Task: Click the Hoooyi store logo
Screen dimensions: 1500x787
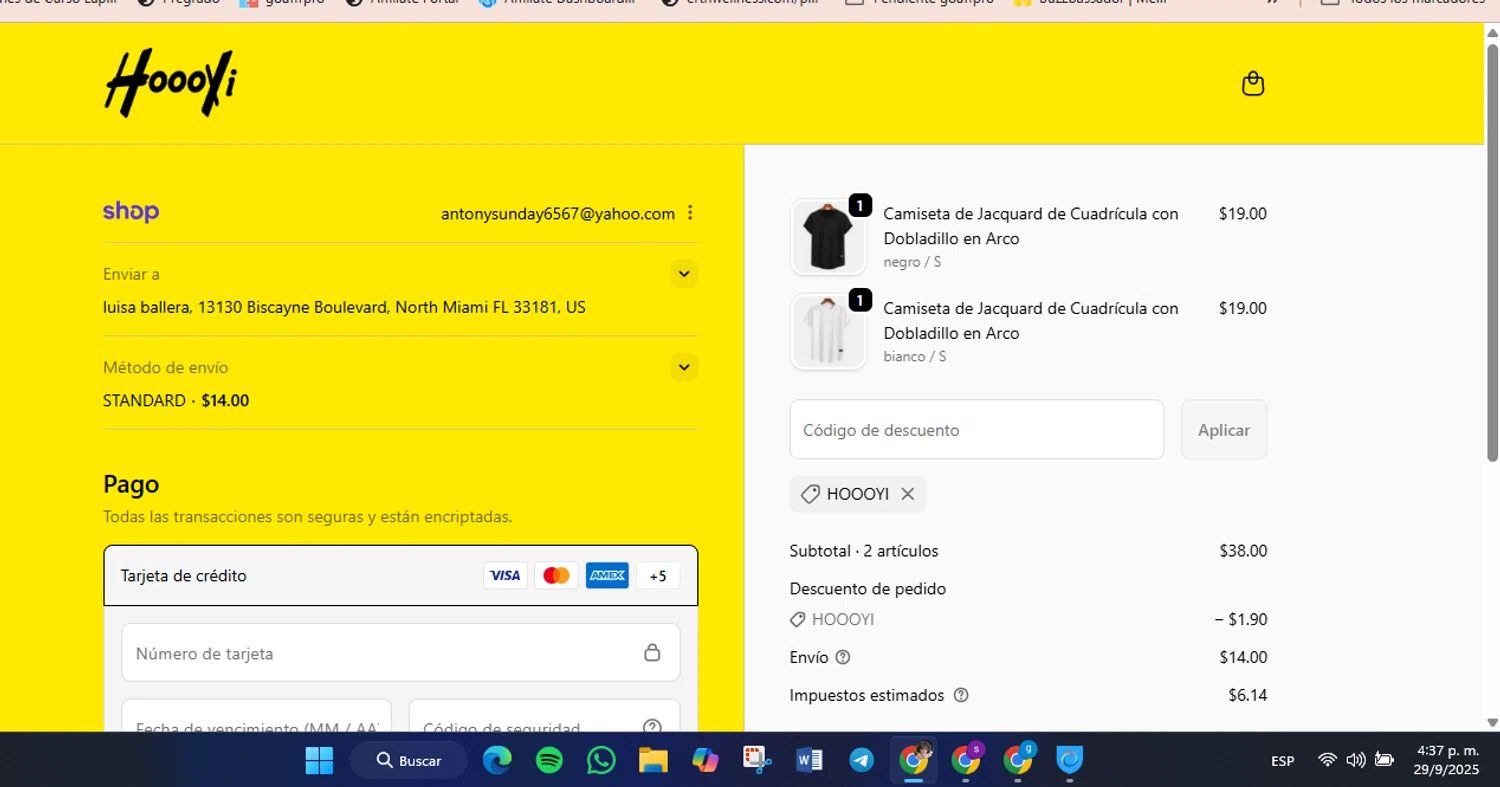Action: (x=171, y=82)
